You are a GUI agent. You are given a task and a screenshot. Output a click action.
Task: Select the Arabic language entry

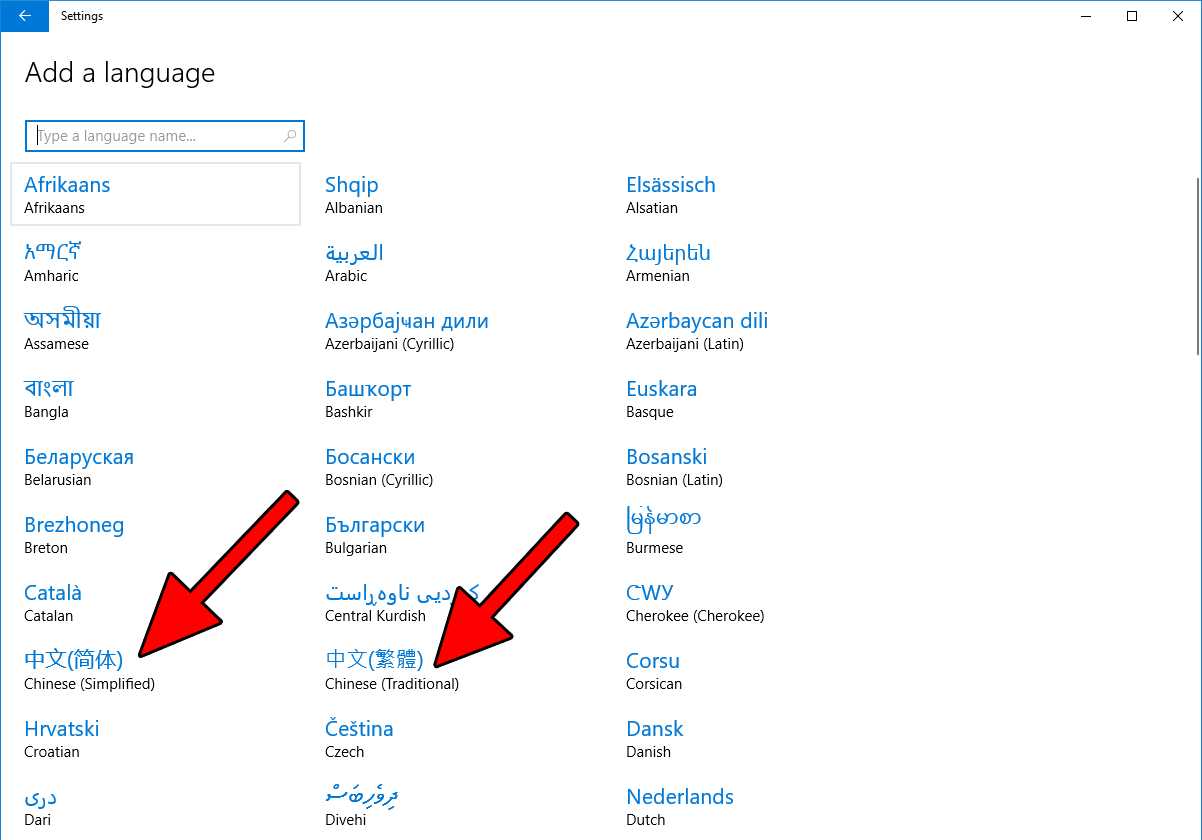click(354, 263)
